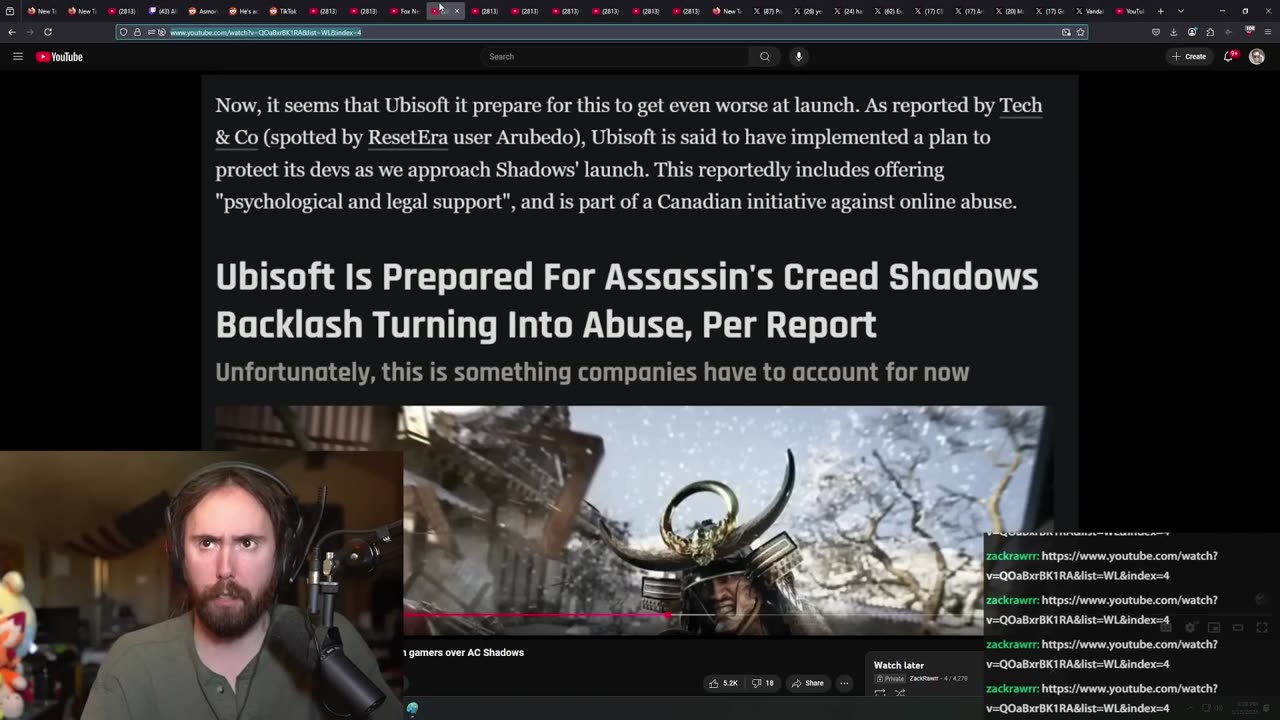Click the browser URL address field
1280x720 pixels.
point(600,32)
